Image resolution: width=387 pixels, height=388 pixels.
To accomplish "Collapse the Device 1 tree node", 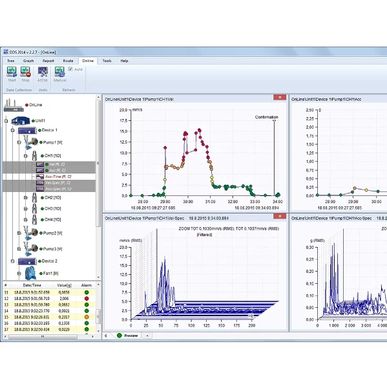I will click(13, 130).
